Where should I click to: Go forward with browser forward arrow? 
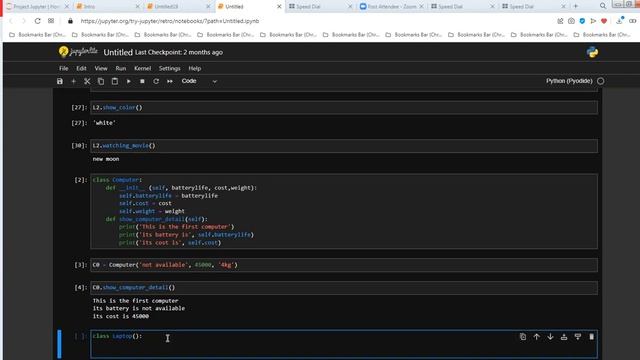tap(24, 21)
